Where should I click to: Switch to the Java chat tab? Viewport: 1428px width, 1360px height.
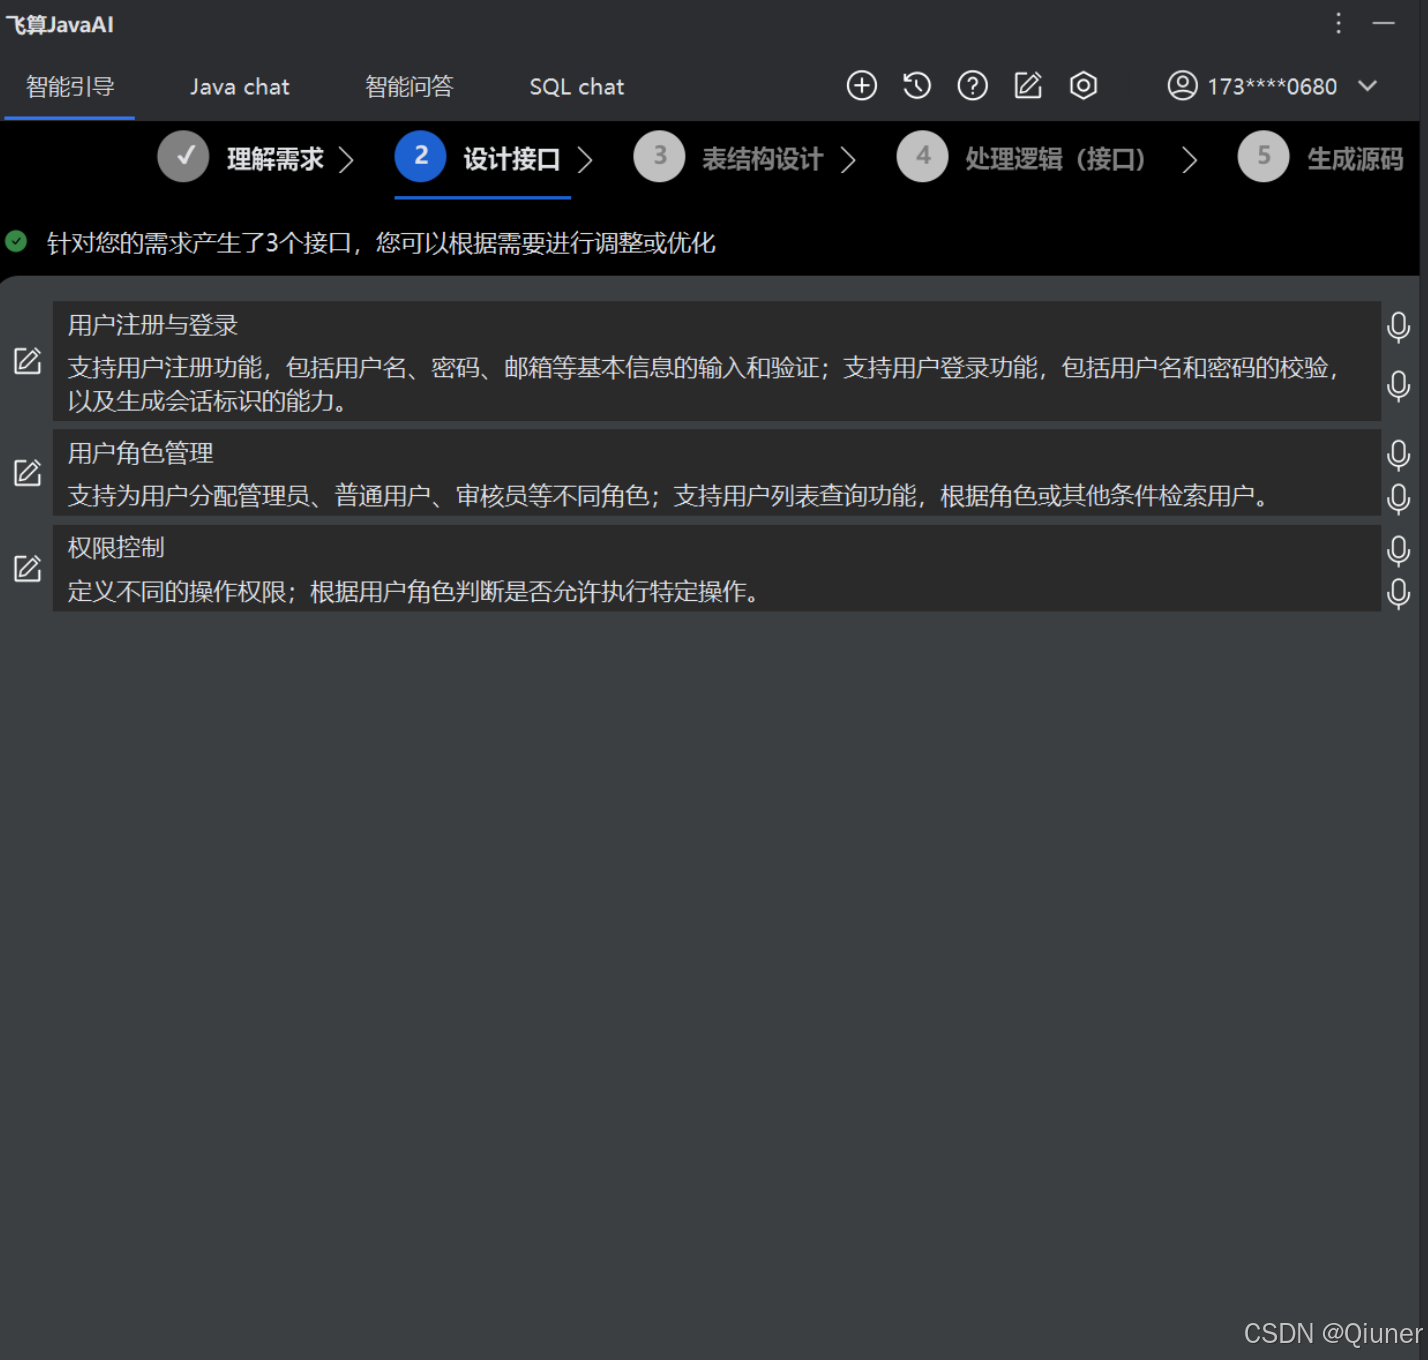pos(239,86)
